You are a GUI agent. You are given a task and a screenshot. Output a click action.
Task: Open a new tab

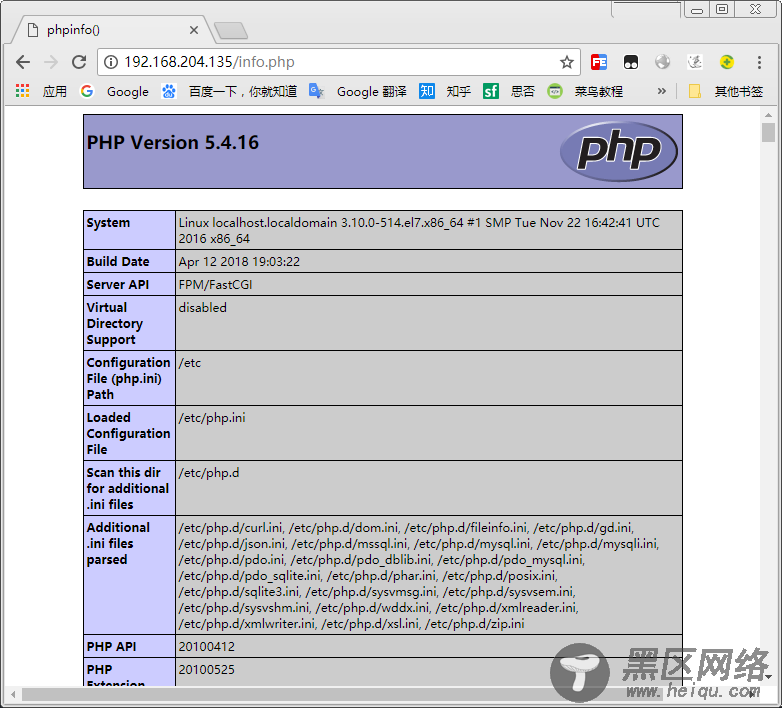tap(230, 30)
